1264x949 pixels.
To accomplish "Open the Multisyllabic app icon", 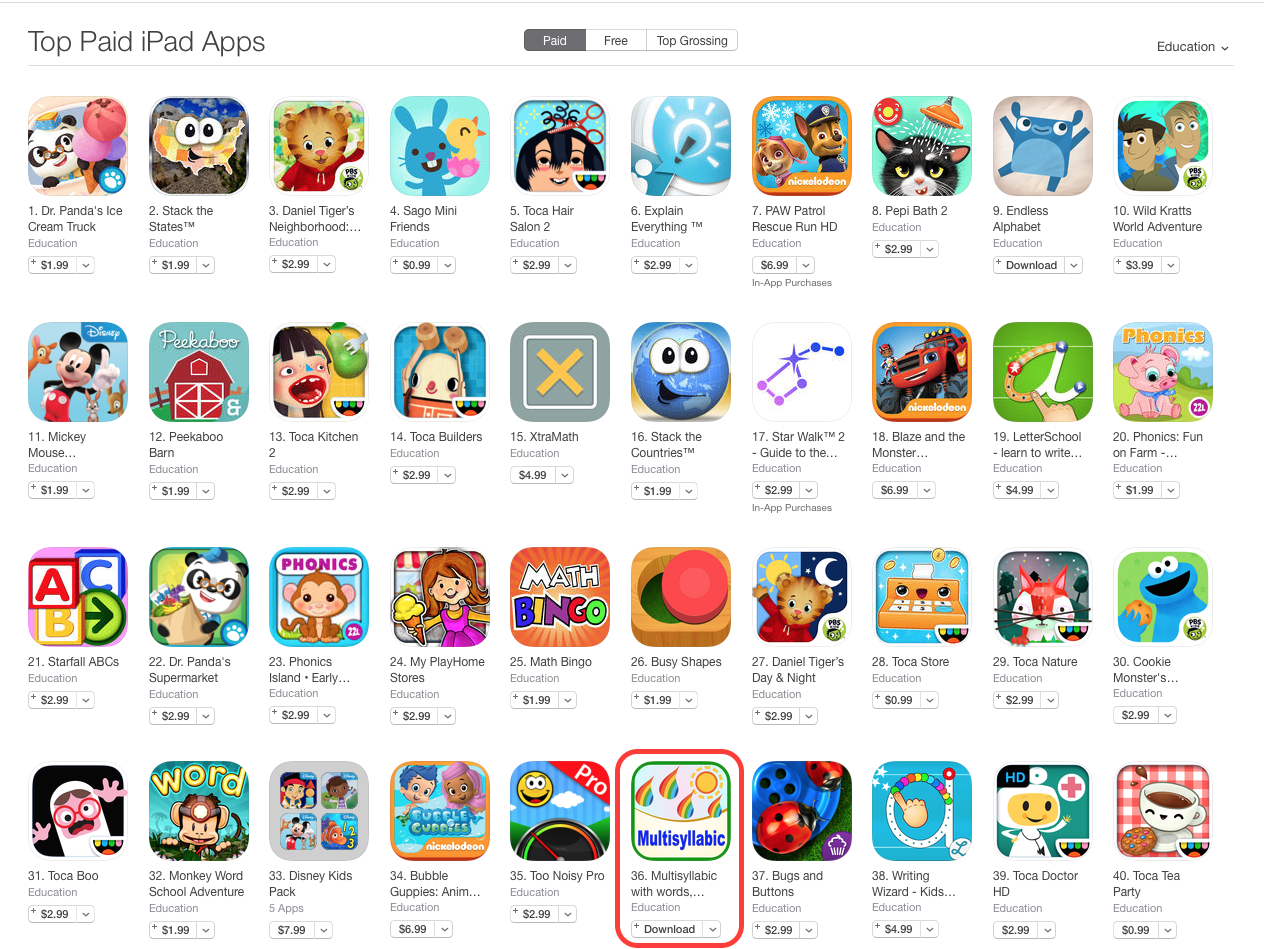I will [681, 811].
